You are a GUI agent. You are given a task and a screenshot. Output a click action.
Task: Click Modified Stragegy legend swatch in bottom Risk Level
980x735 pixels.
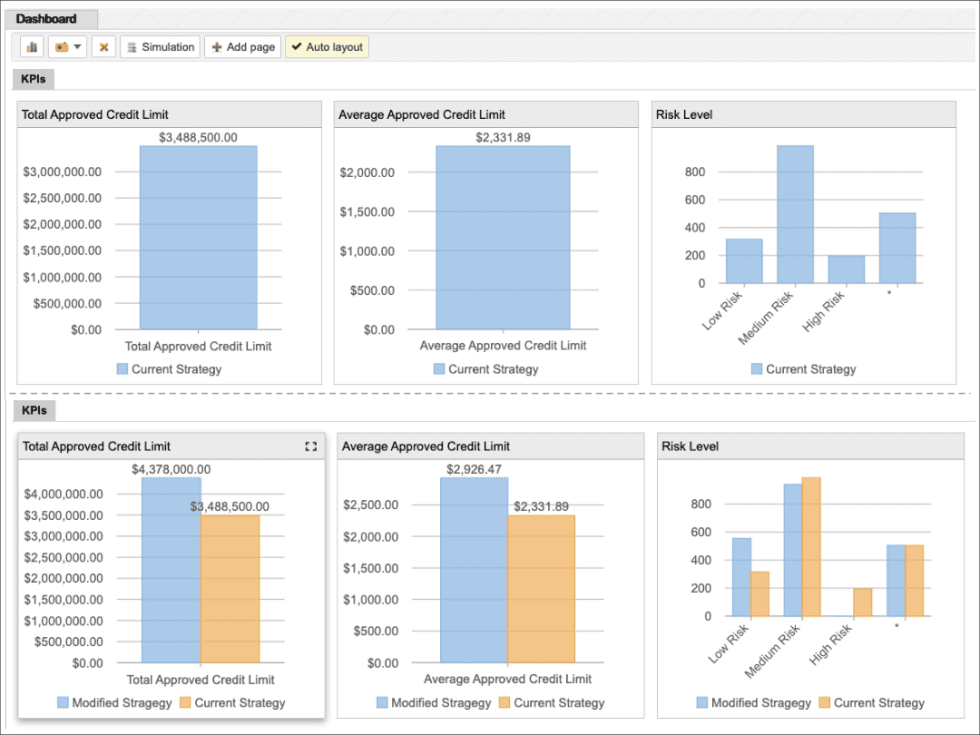(x=702, y=702)
